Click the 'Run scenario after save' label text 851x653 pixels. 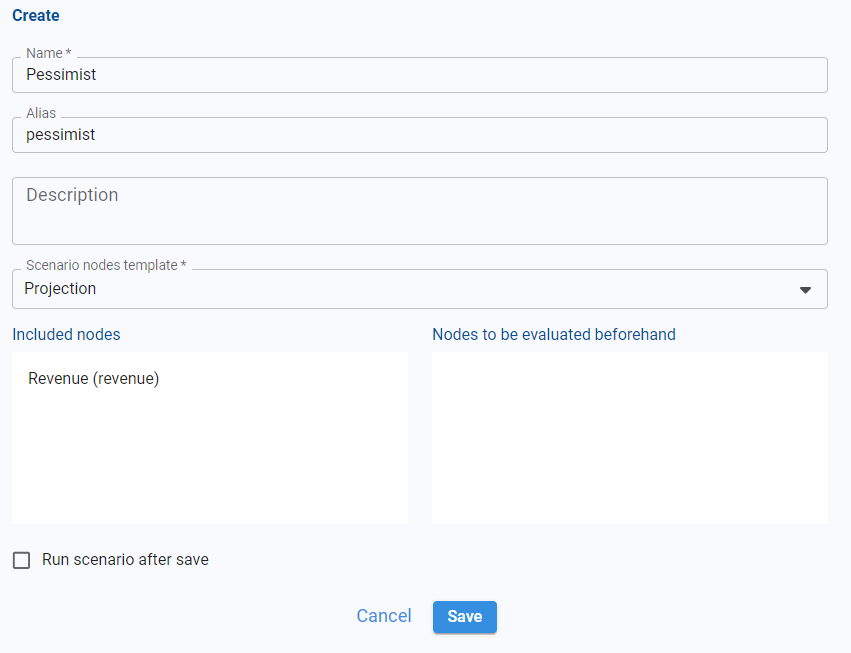125,560
